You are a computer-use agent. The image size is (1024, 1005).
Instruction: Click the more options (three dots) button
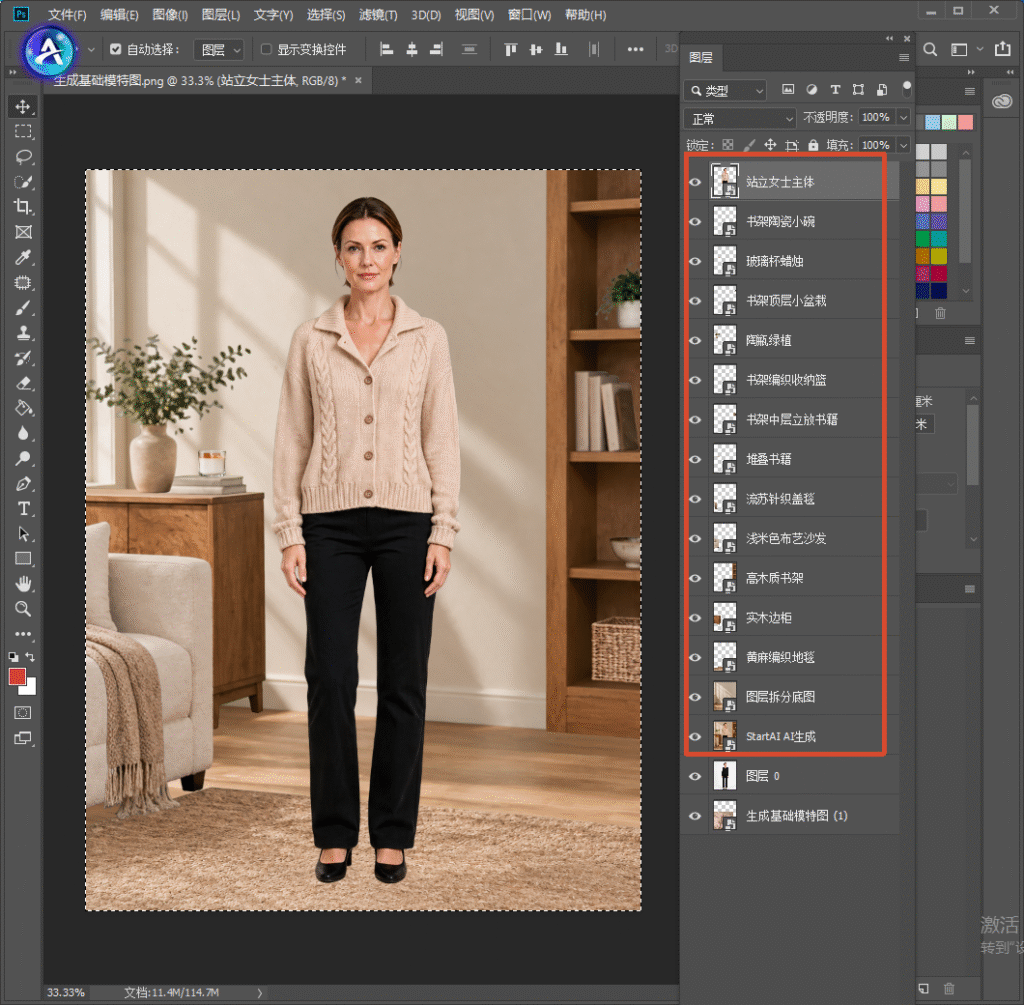[635, 49]
